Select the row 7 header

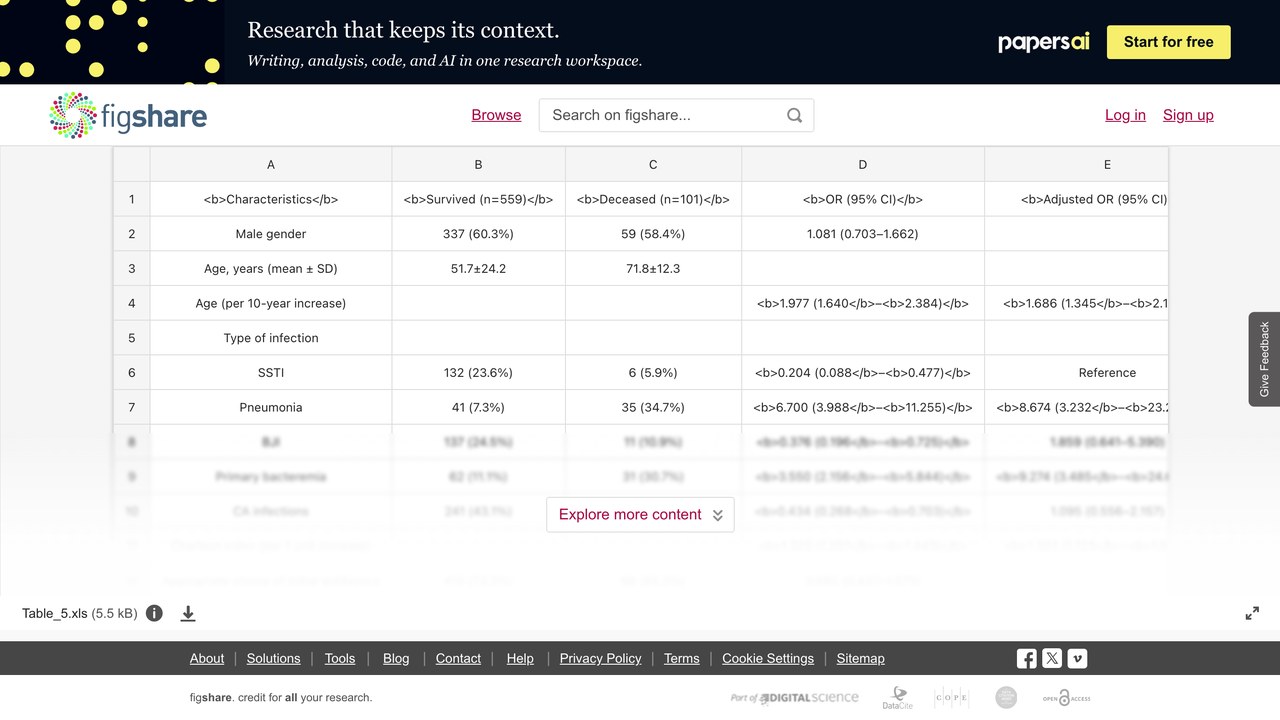(x=131, y=407)
